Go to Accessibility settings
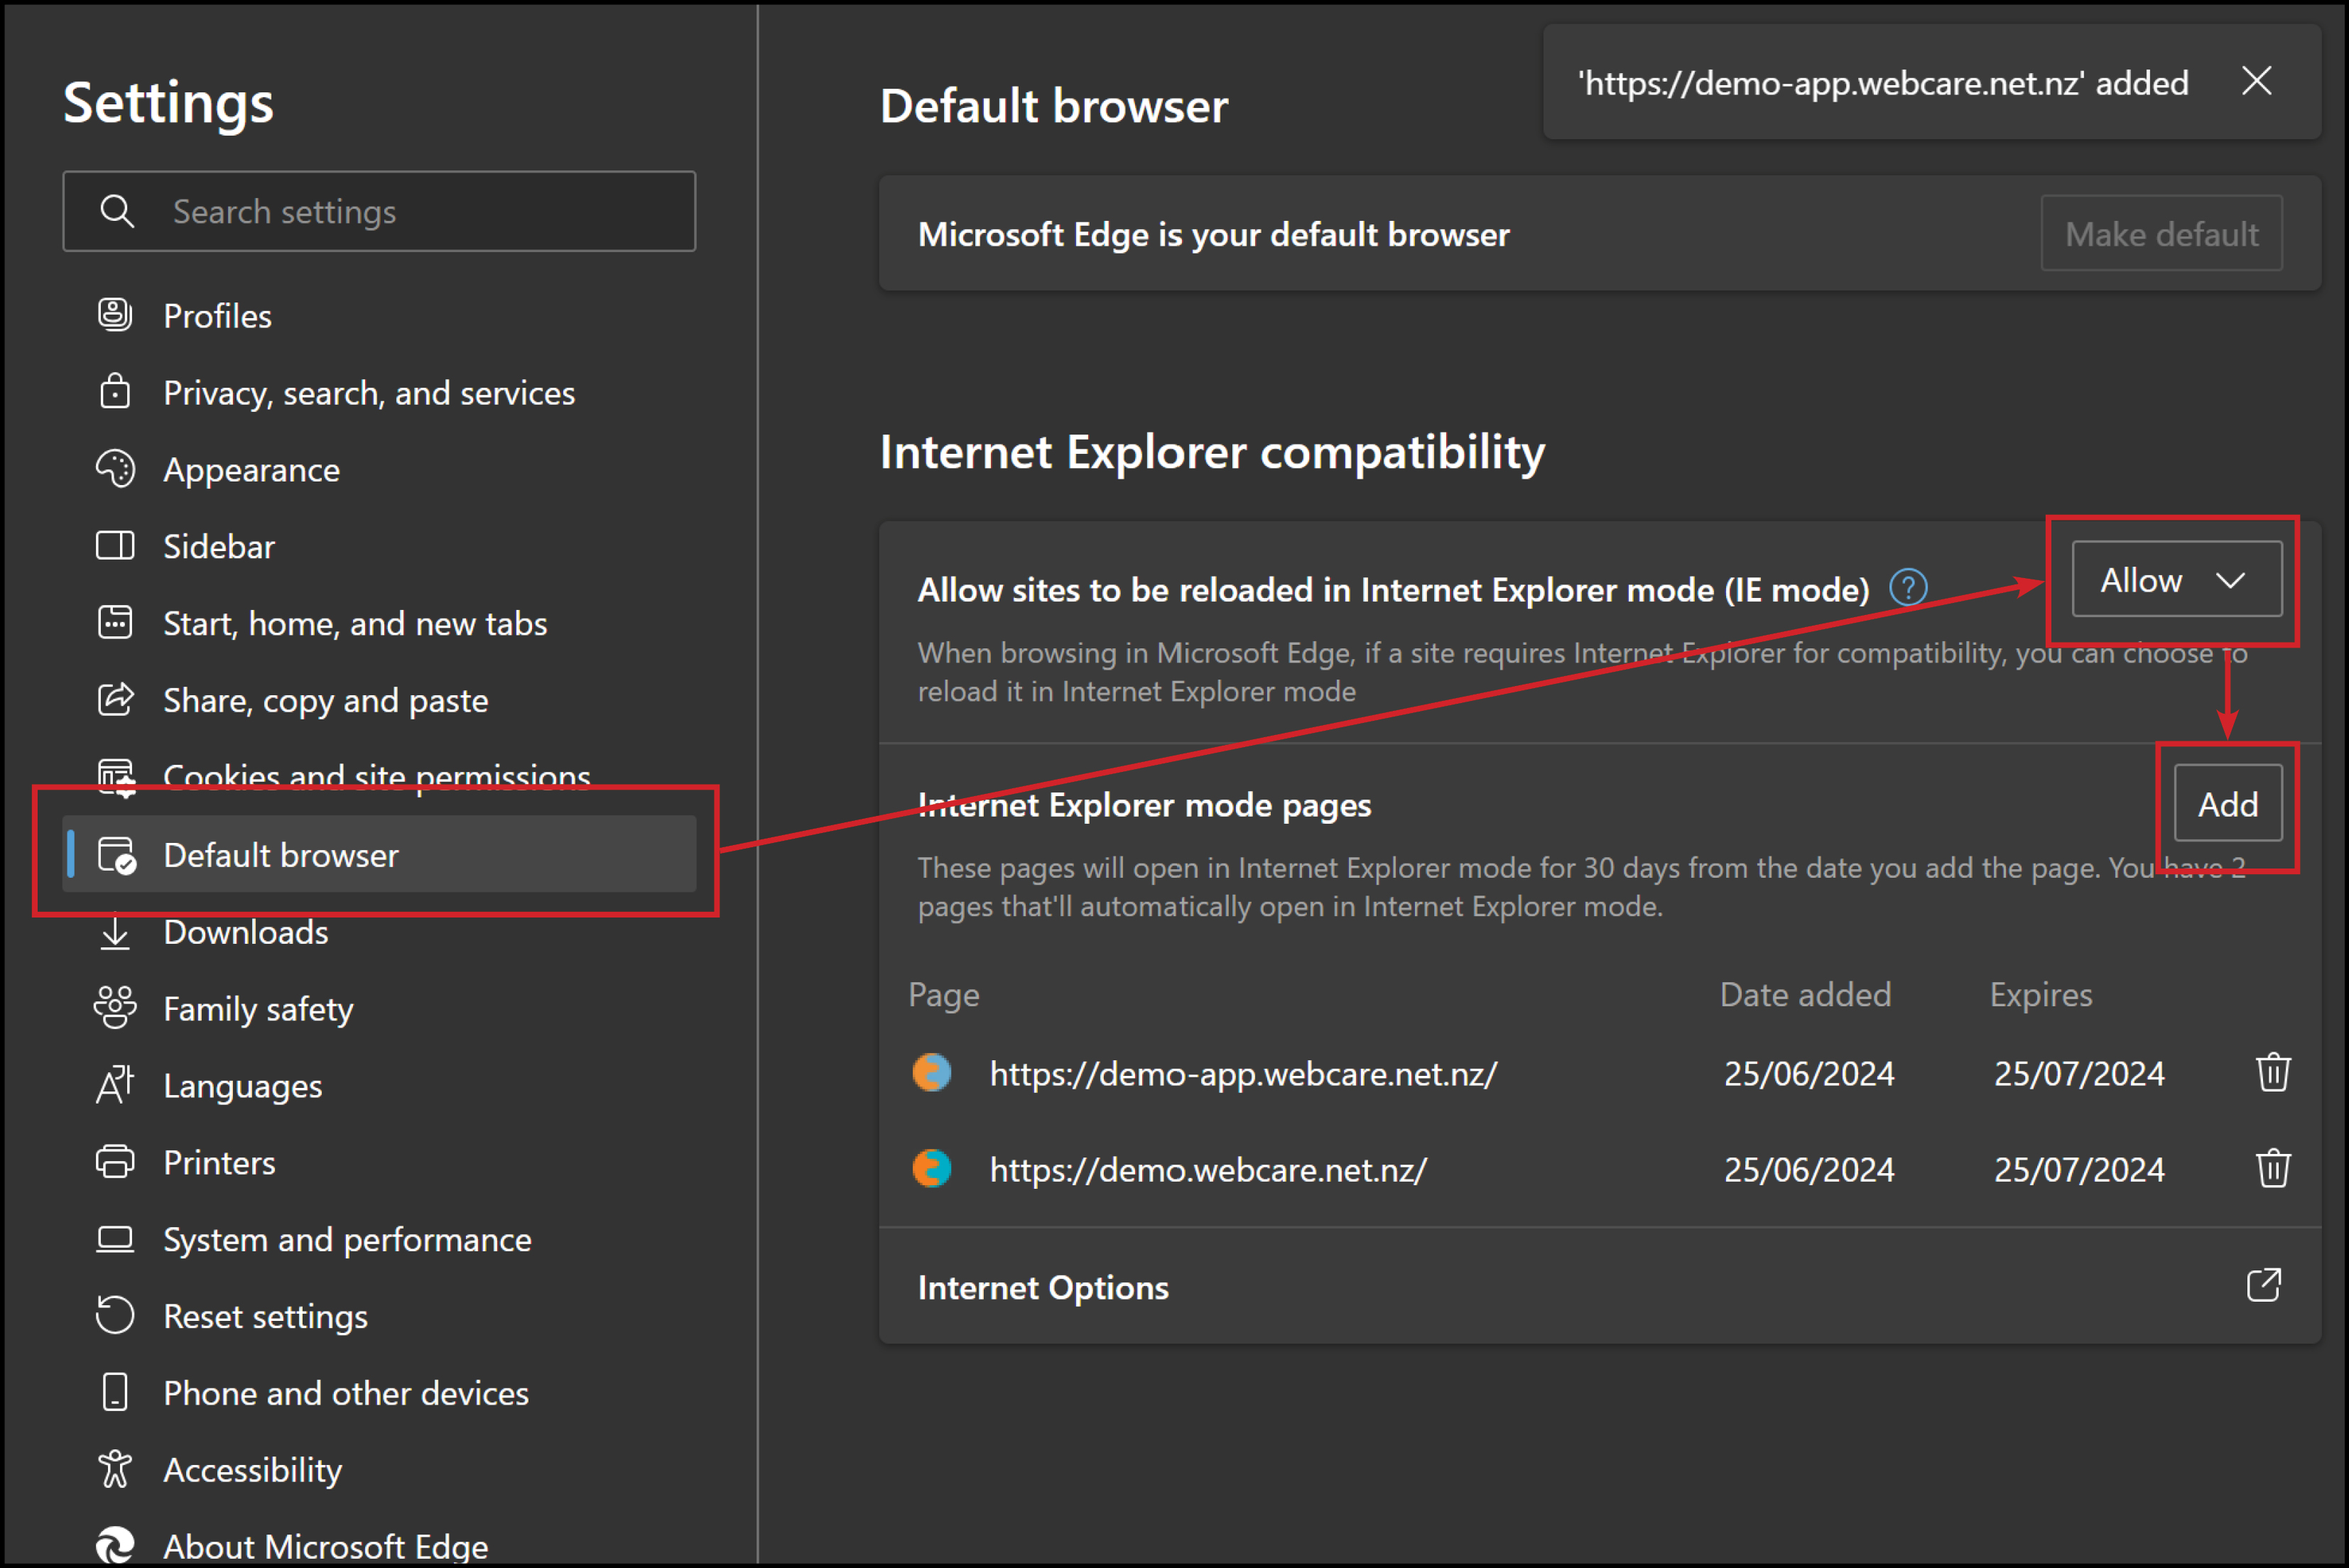 point(379,1471)
